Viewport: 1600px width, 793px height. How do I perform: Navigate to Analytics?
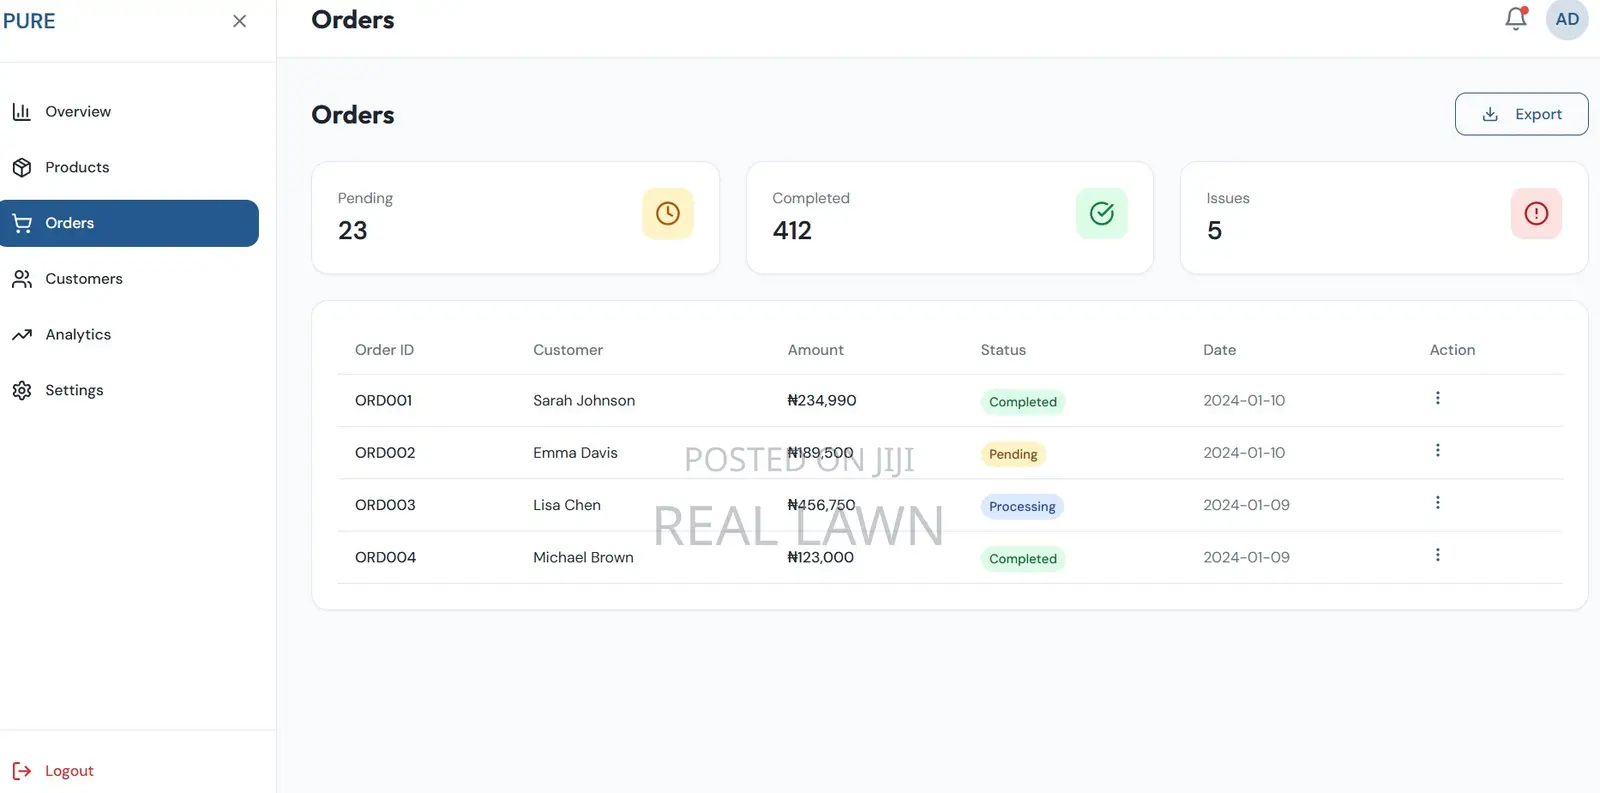(129, 335)
